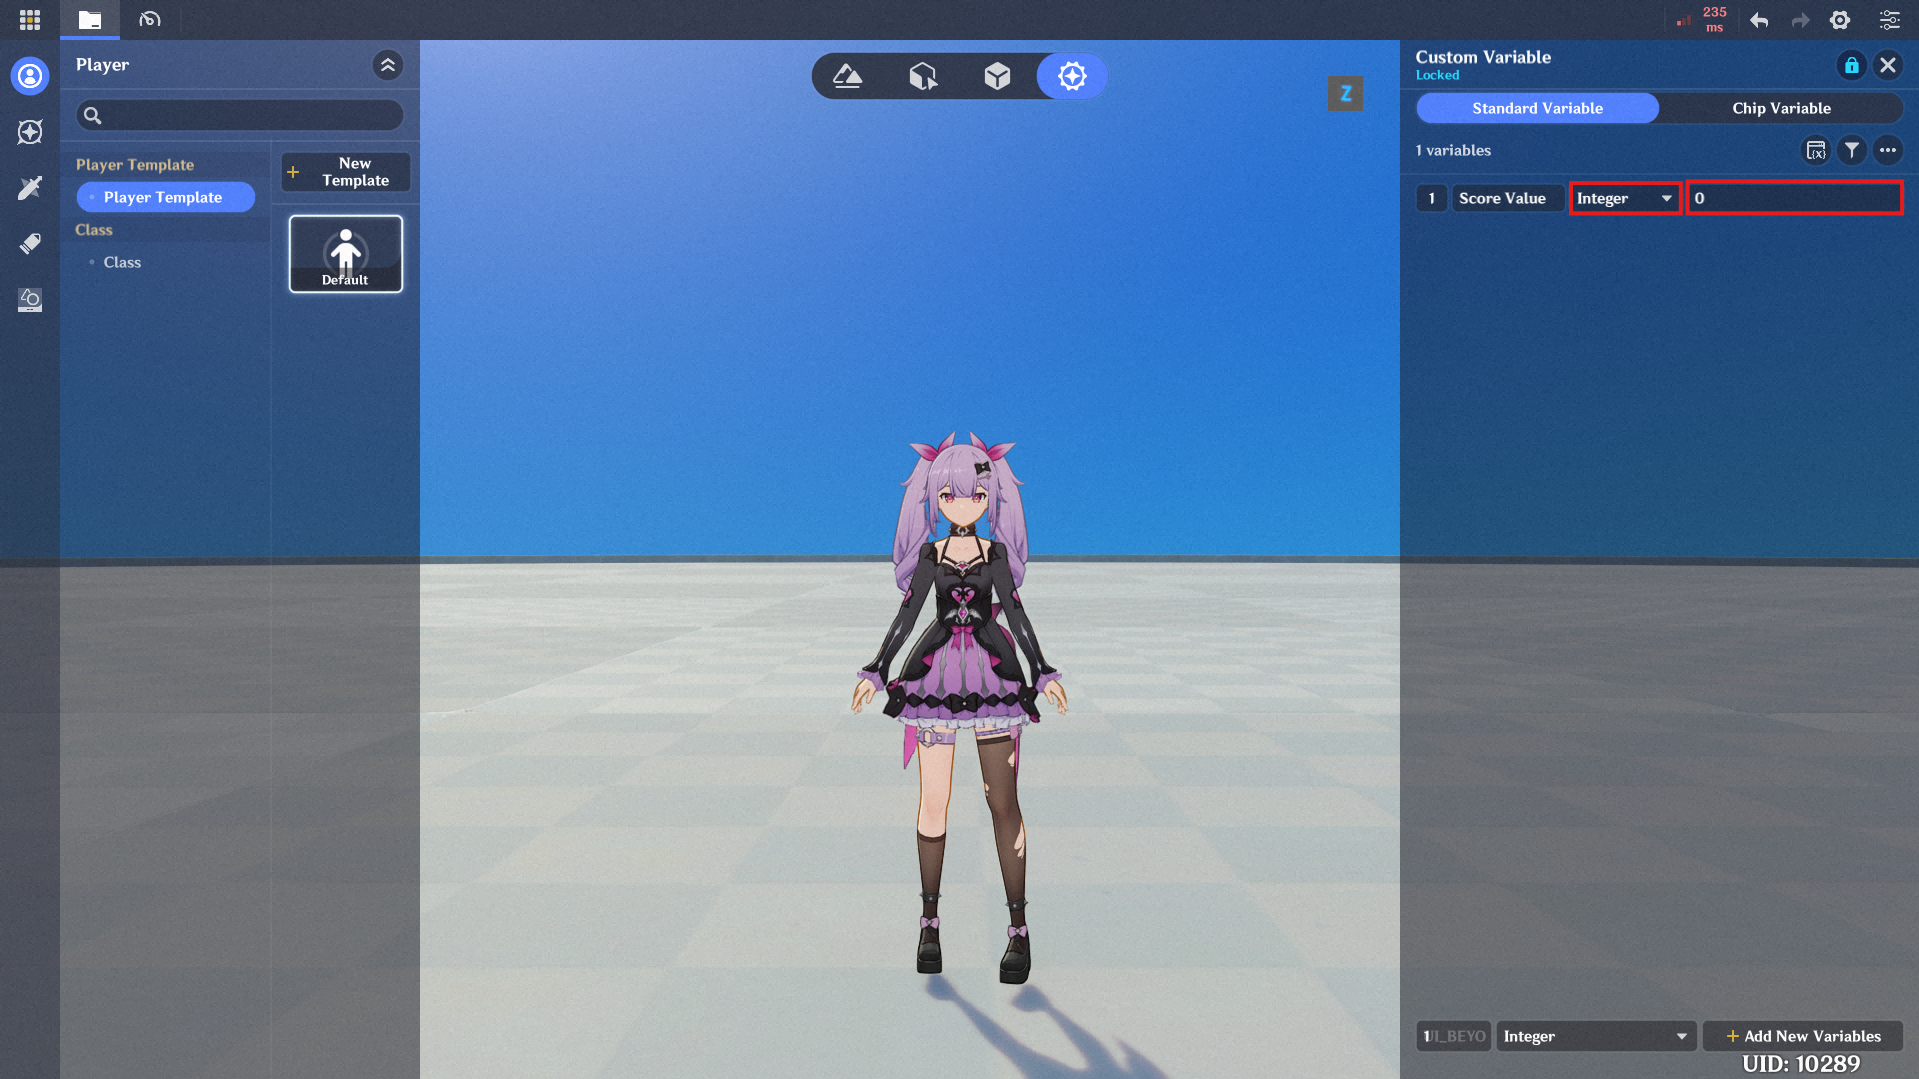Screen dimensions: 1919x1079
Task: Select Player Template tree item
Action: click(x=165, y=197)
